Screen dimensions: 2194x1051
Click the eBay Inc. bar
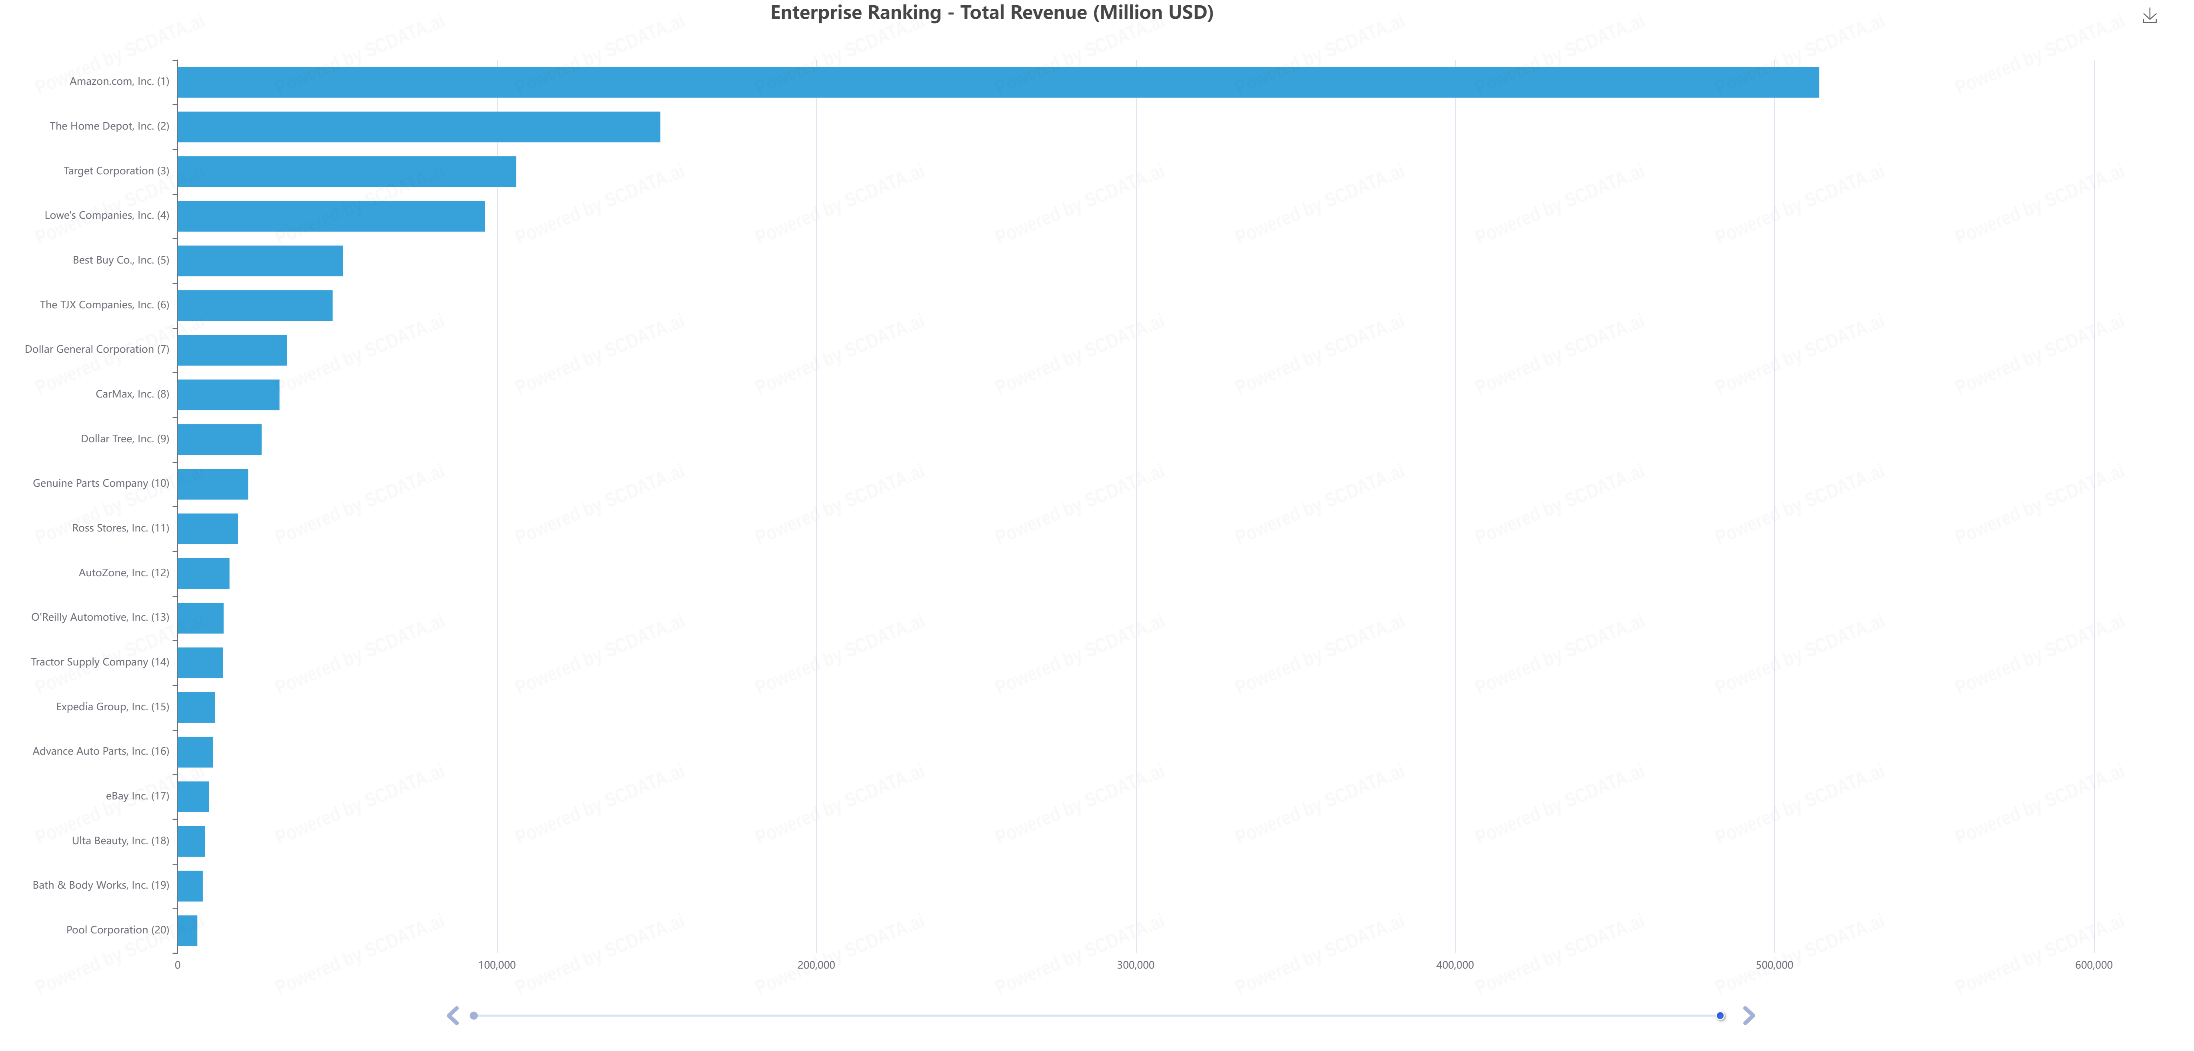[x=193, y=797]
